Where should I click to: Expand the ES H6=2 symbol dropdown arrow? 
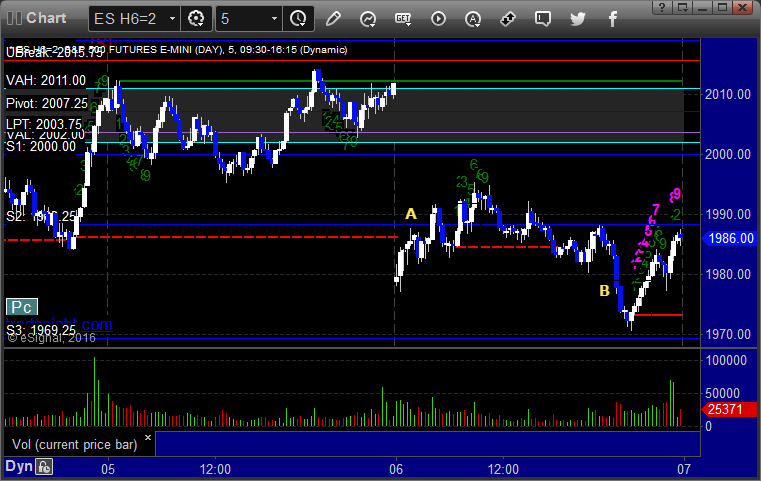click(x=172, y=19)
